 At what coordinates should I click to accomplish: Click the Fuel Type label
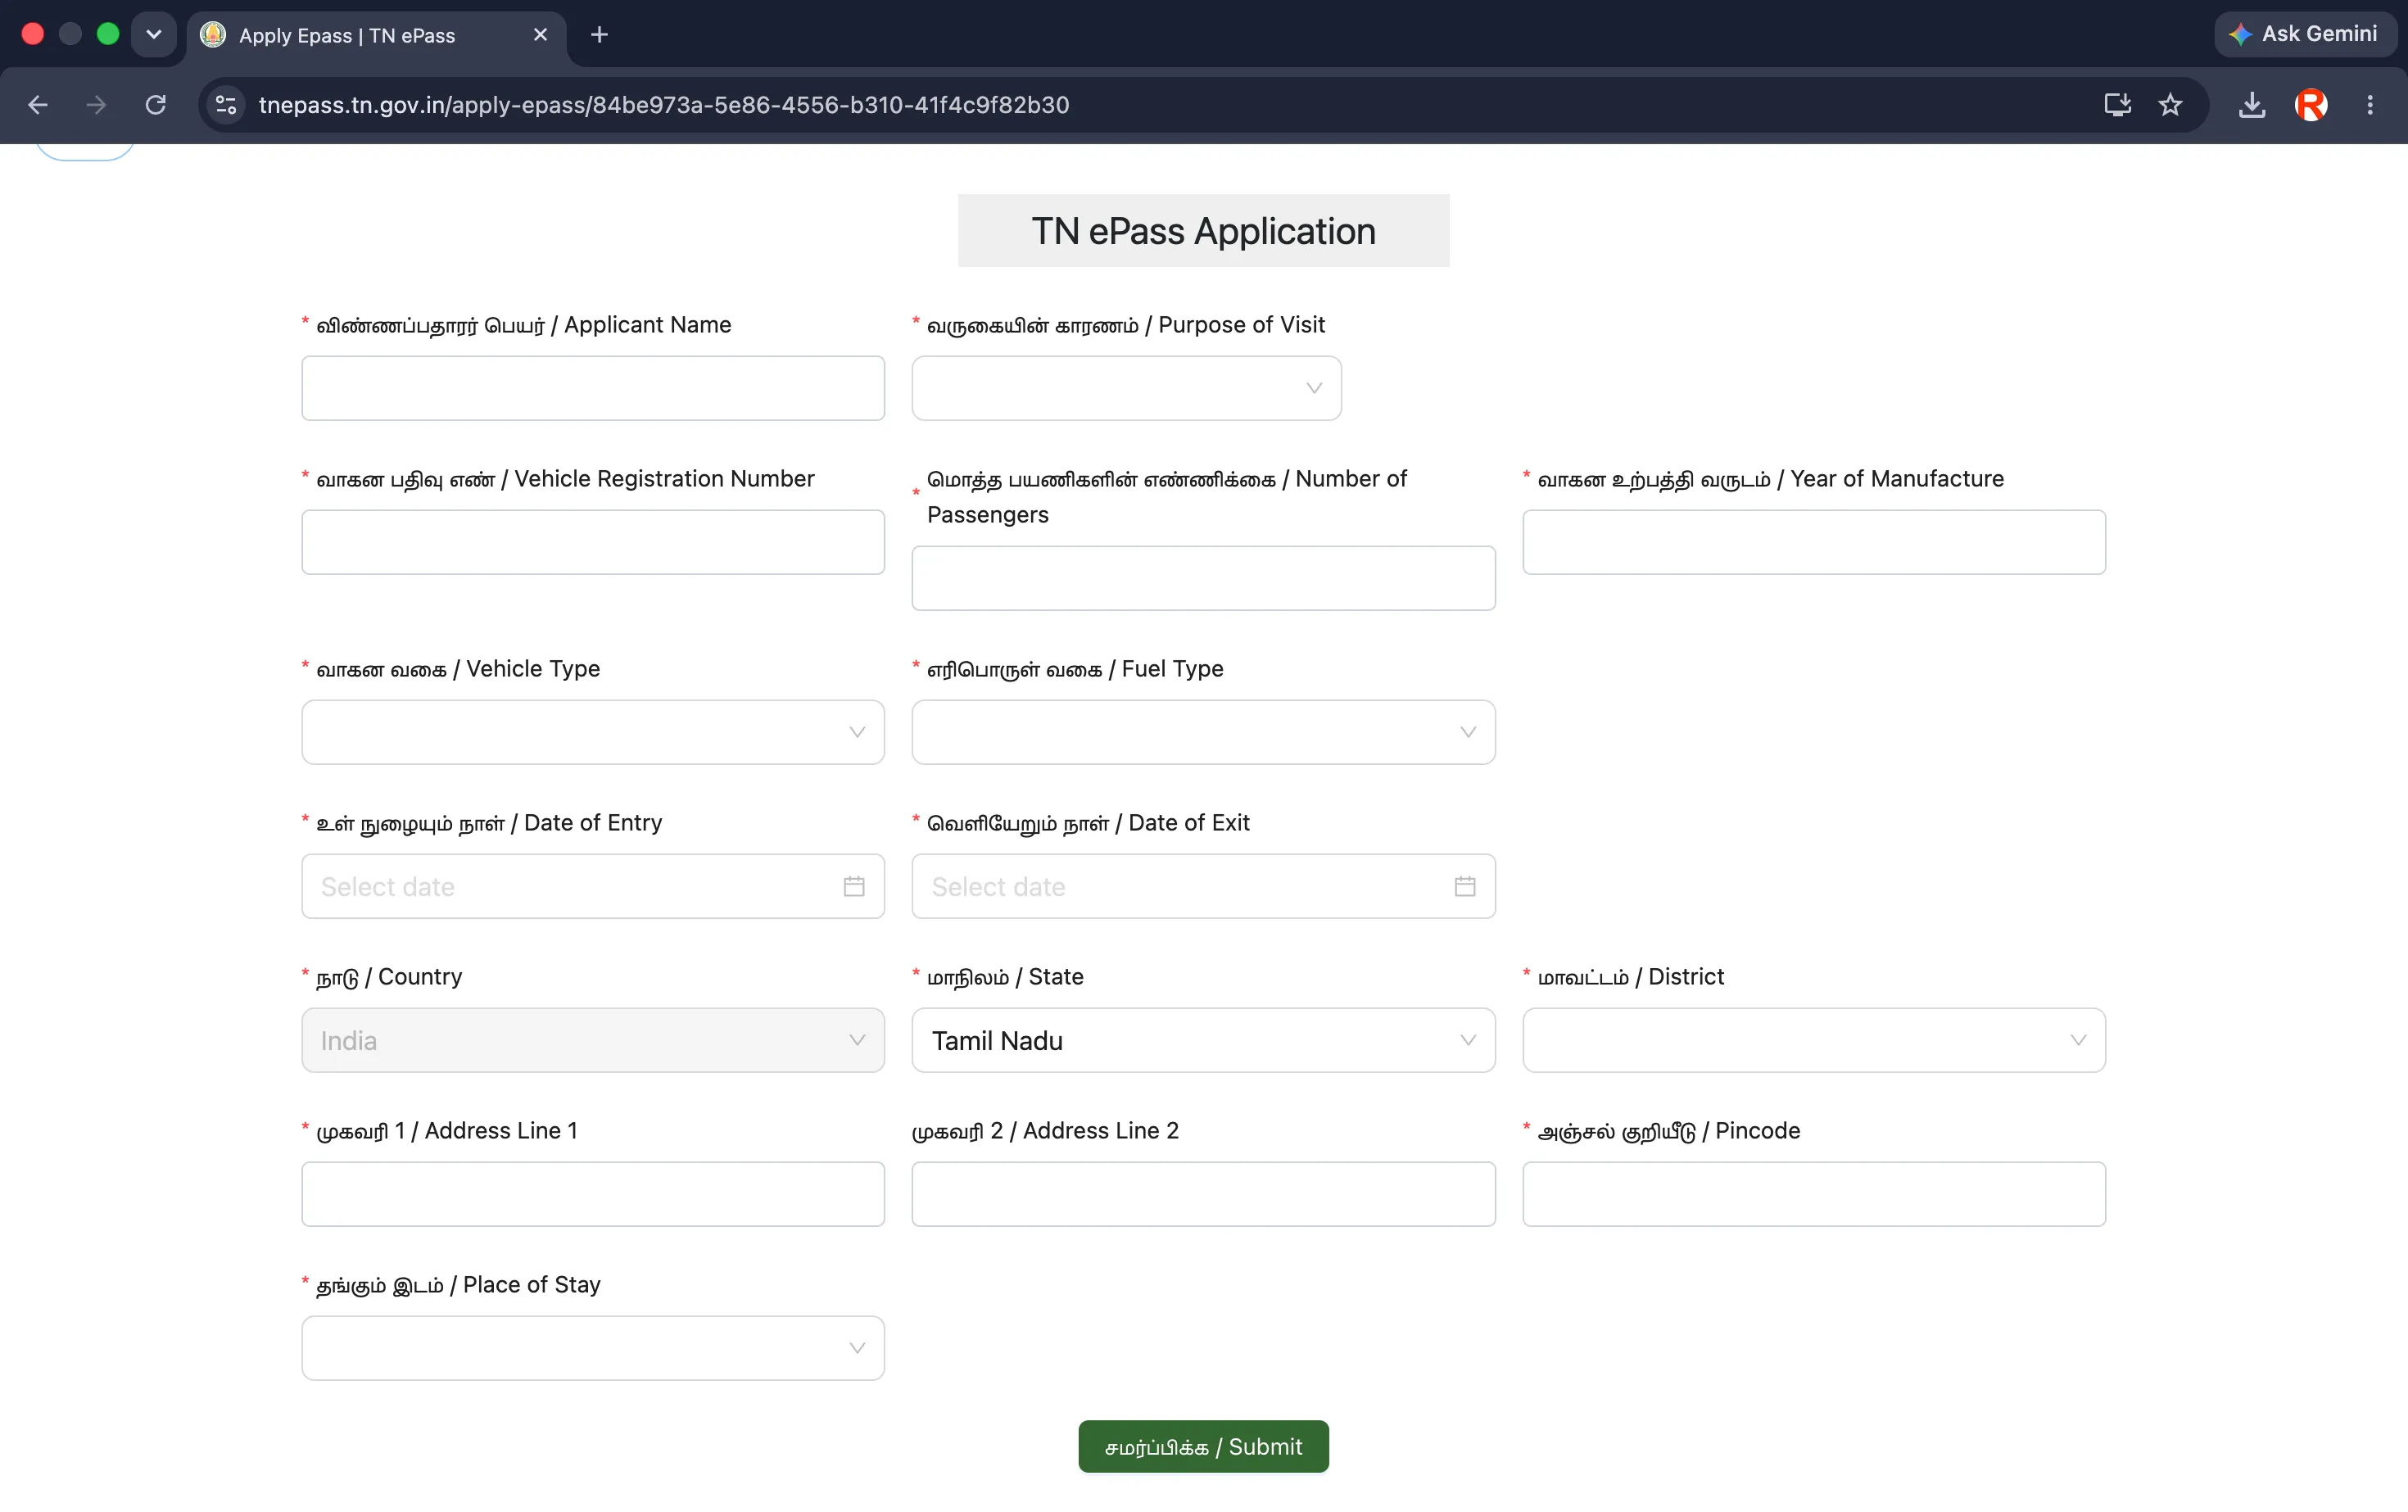pos(1075,669)
